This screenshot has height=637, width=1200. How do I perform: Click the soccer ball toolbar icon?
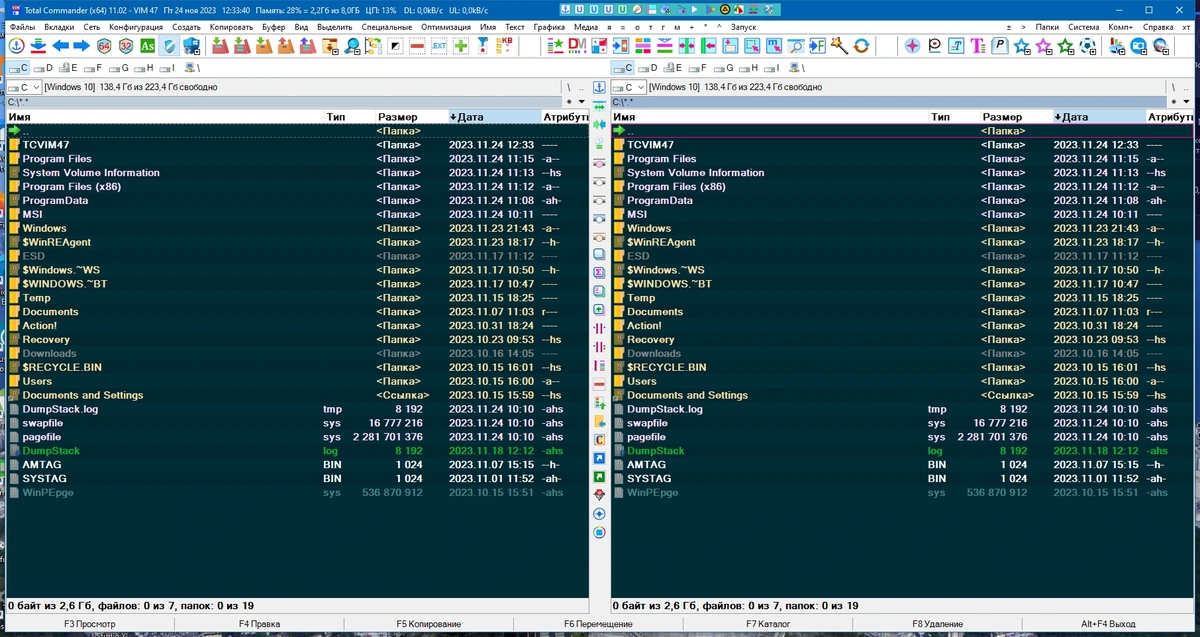pyautogui.click(x=1088, y=46)
